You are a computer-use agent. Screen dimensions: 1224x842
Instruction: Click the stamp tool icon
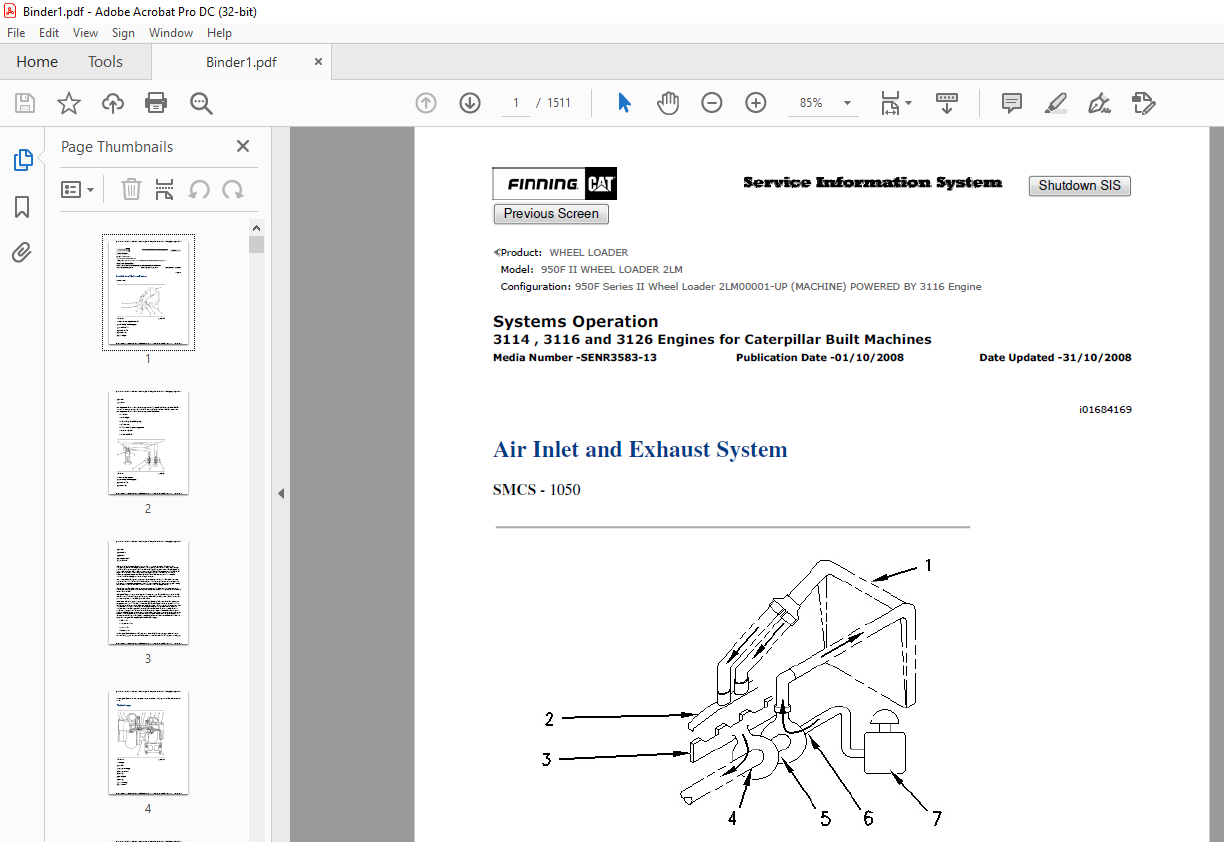(x=1144, y=103)
